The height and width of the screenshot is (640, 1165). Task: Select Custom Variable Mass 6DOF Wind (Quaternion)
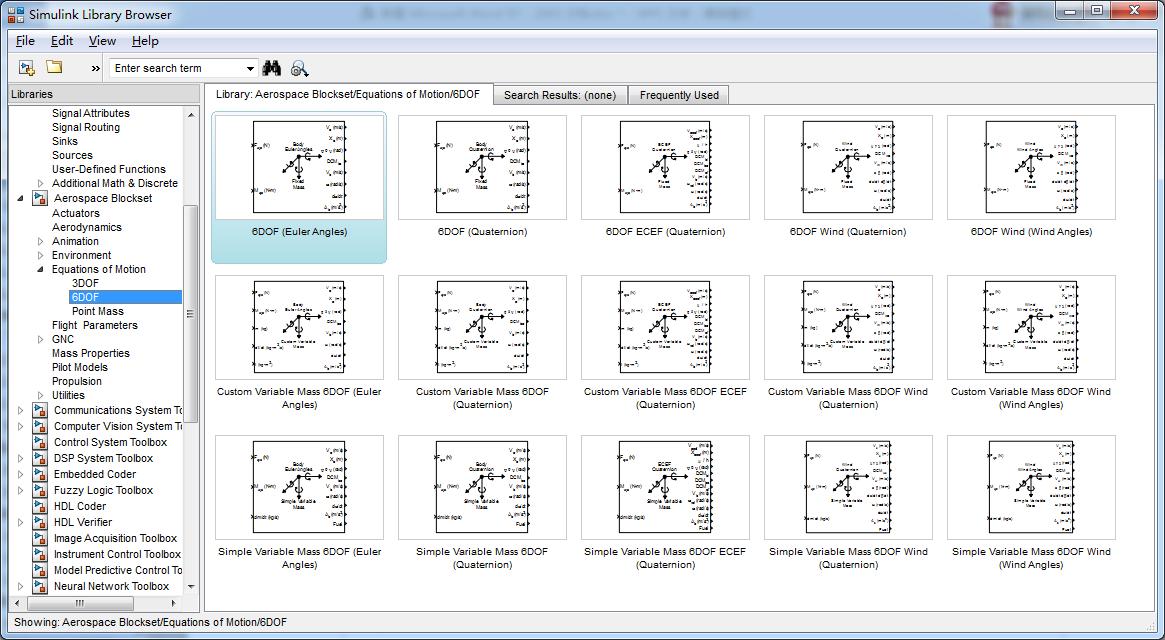(848, 343)
